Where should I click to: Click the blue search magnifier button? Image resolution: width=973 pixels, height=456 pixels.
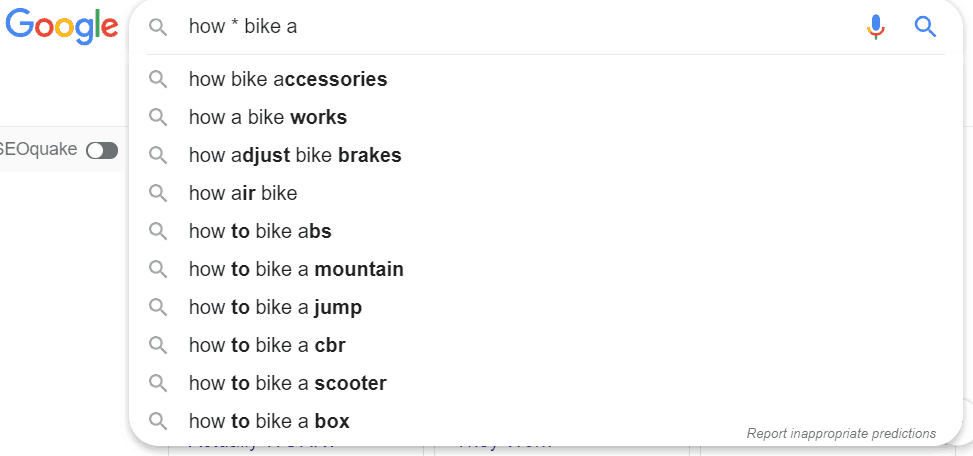926,27
